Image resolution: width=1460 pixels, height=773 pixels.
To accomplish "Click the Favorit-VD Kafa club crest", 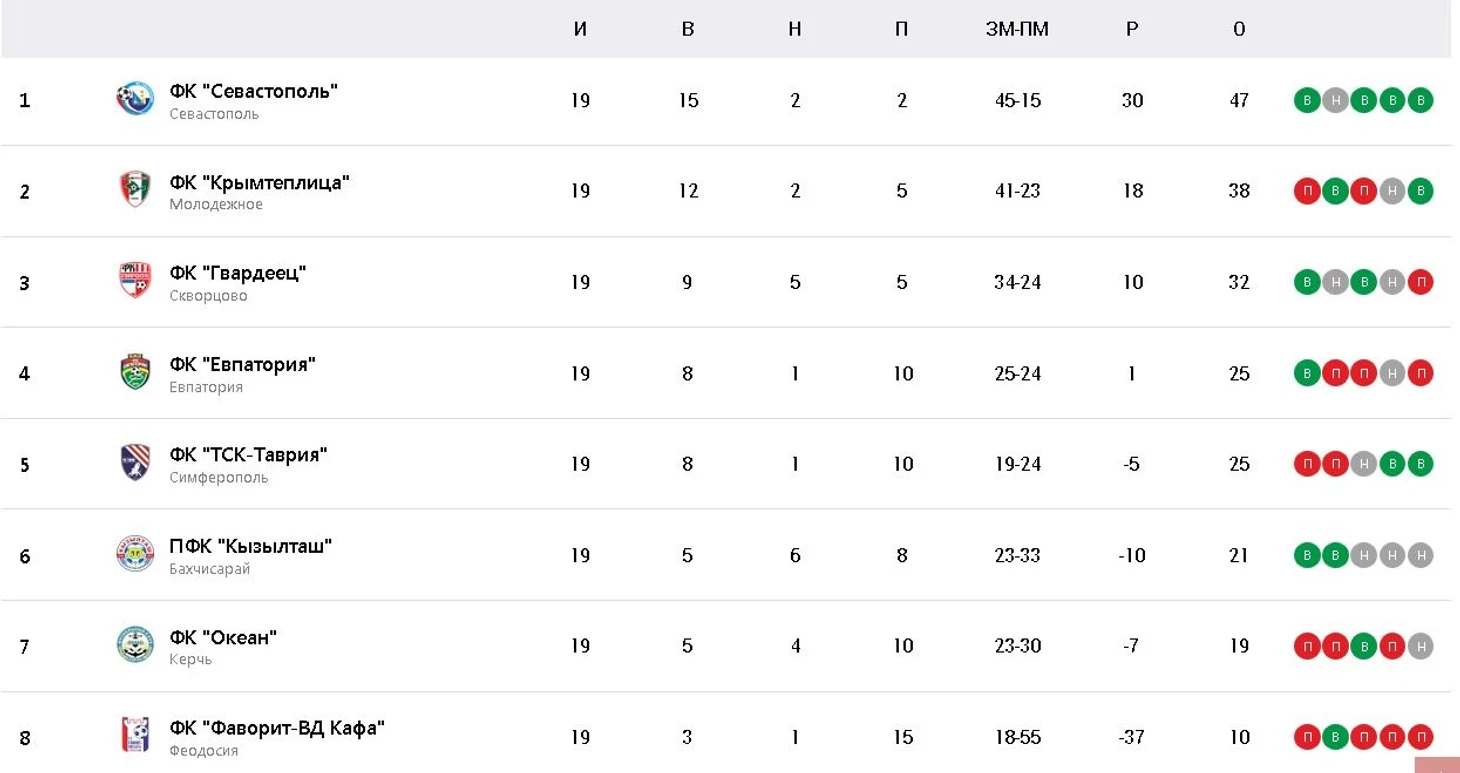I will [x=135, y=736].
